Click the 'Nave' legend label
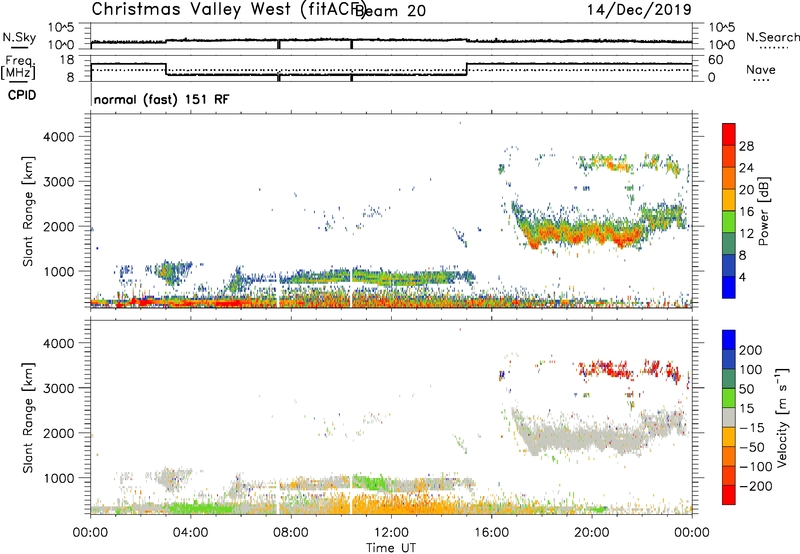 (x=761, y=69)
